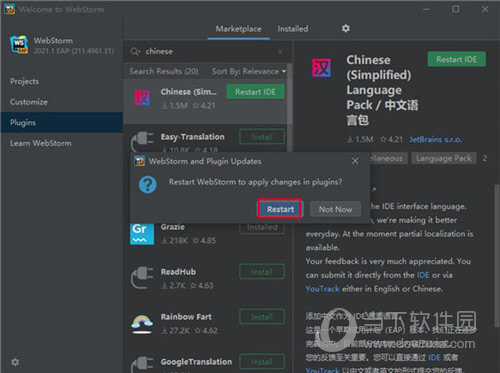Open the IDE link in the Chinese description
This screenshot has height=373, width=500.
coord(434,358)
